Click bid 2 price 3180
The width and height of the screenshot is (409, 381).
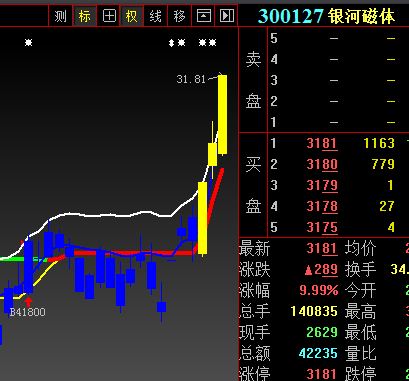[x=322, y=164]
